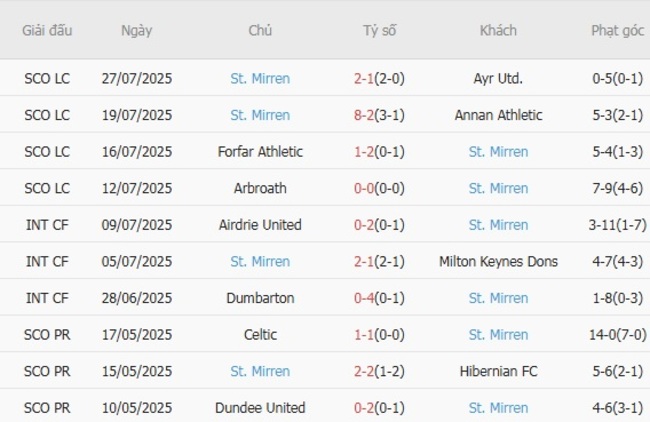Select Forfar Athletic in the home column
This screenshot has height=422, width=650.
260,152
